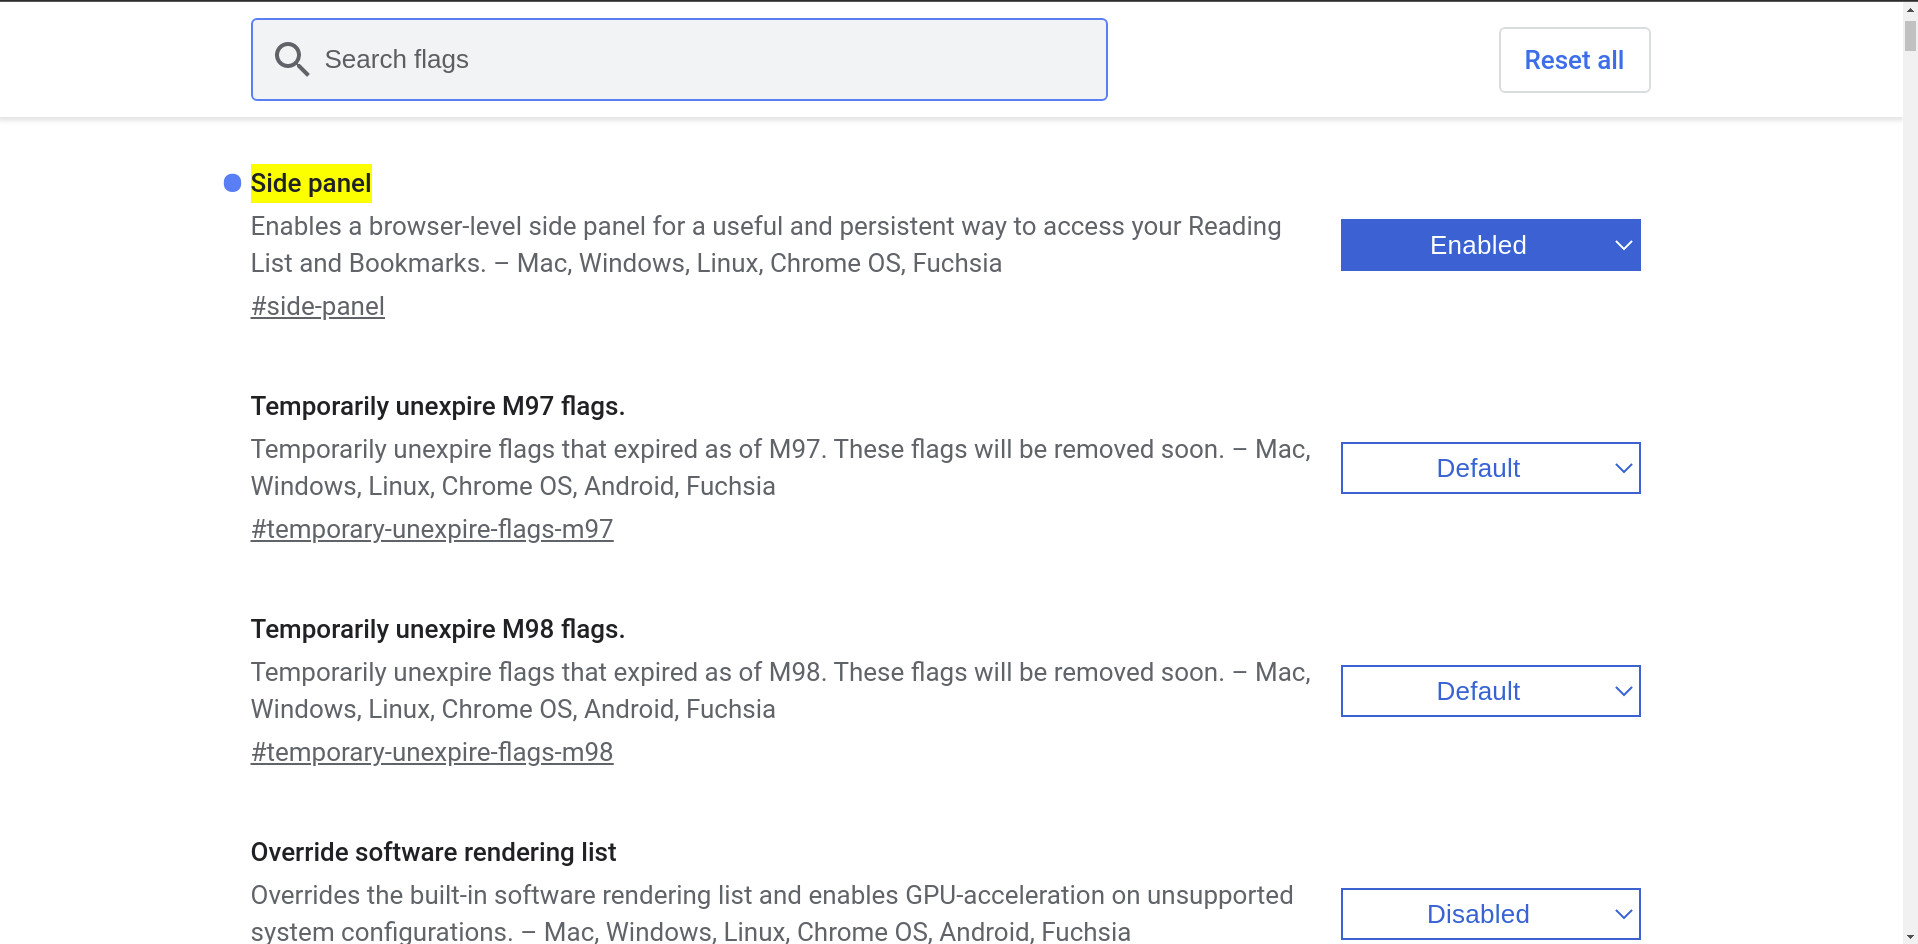Open the M98 flags Default dropdown

pyautogui.click(x=1490, y=691)
